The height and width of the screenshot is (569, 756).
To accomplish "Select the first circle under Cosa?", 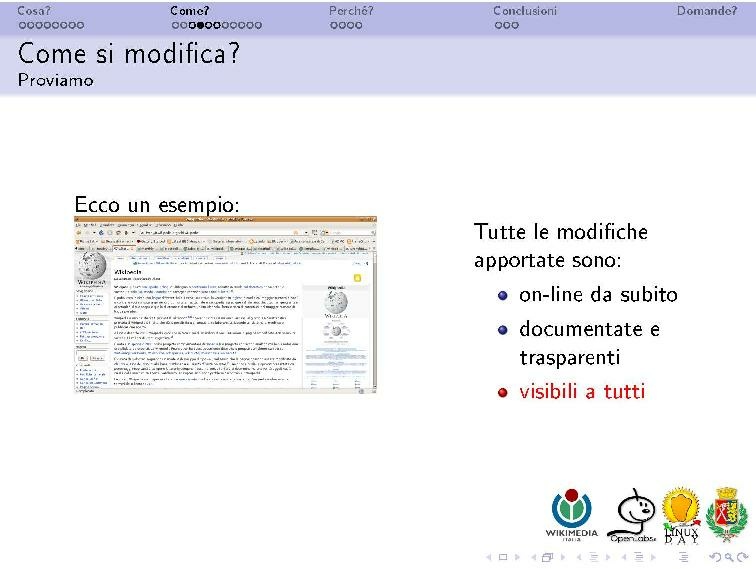I will (x=23, y=25).
